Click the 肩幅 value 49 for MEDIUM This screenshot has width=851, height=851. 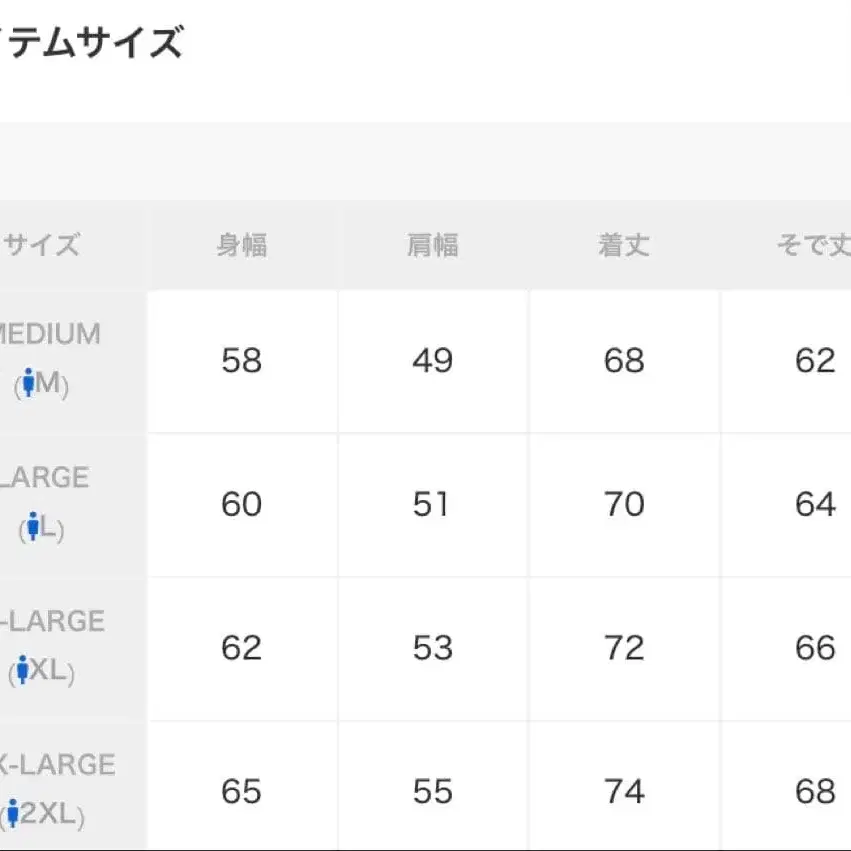coord(433,361)
